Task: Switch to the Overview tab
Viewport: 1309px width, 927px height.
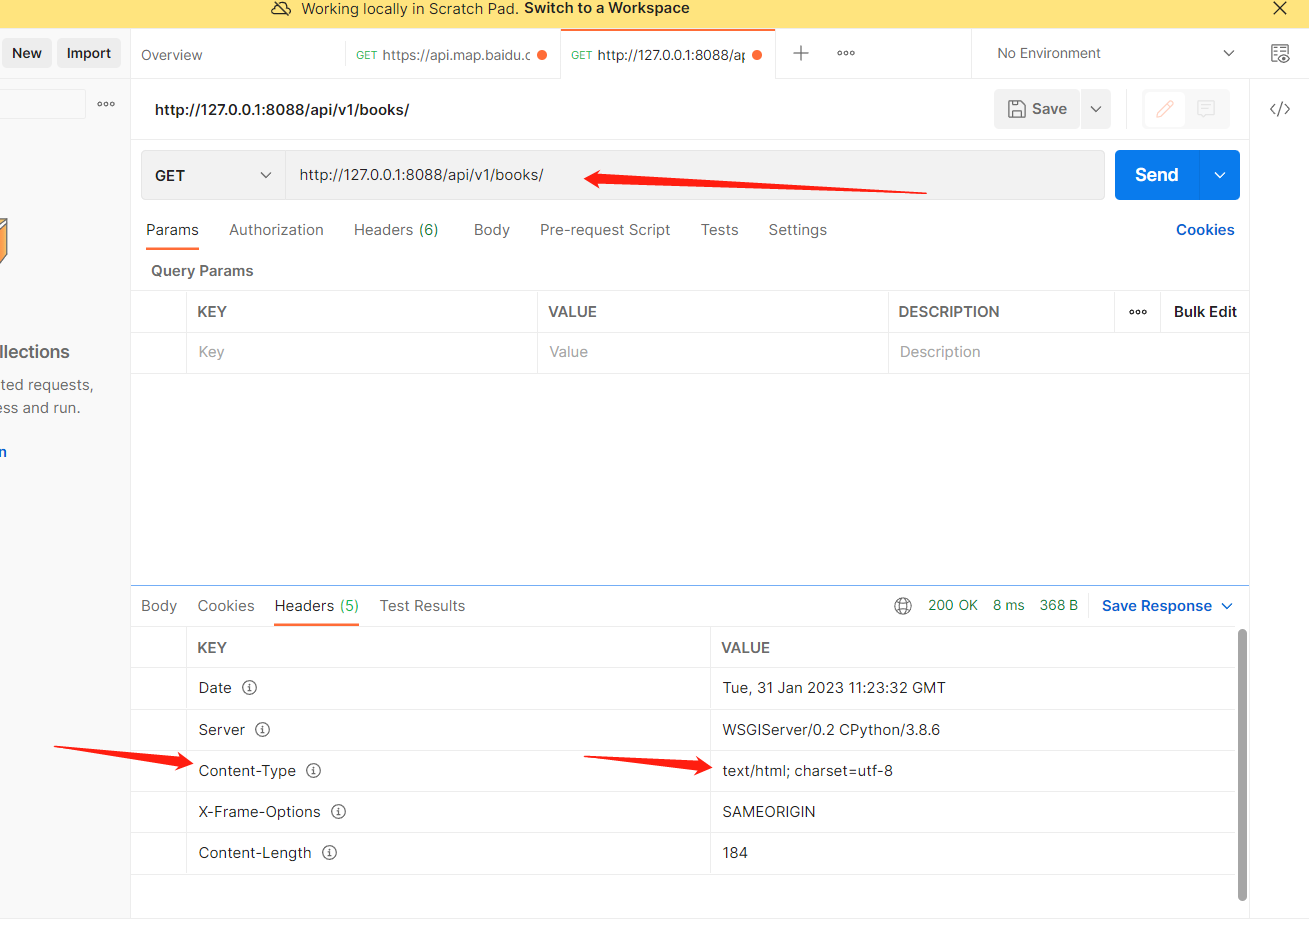Action: (172, 55)
